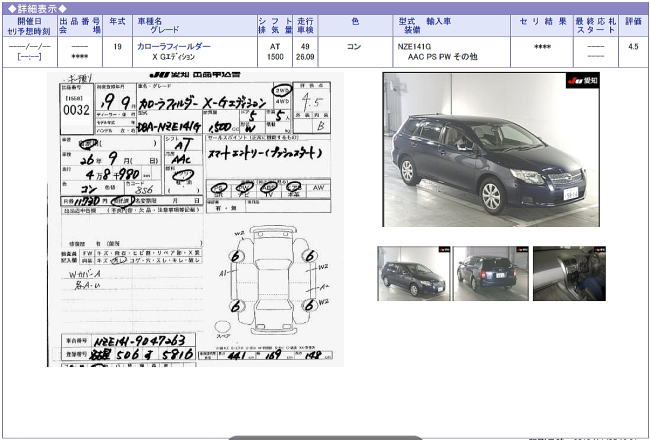Open the front-left angle car thumbnail

tap(413, 273)
